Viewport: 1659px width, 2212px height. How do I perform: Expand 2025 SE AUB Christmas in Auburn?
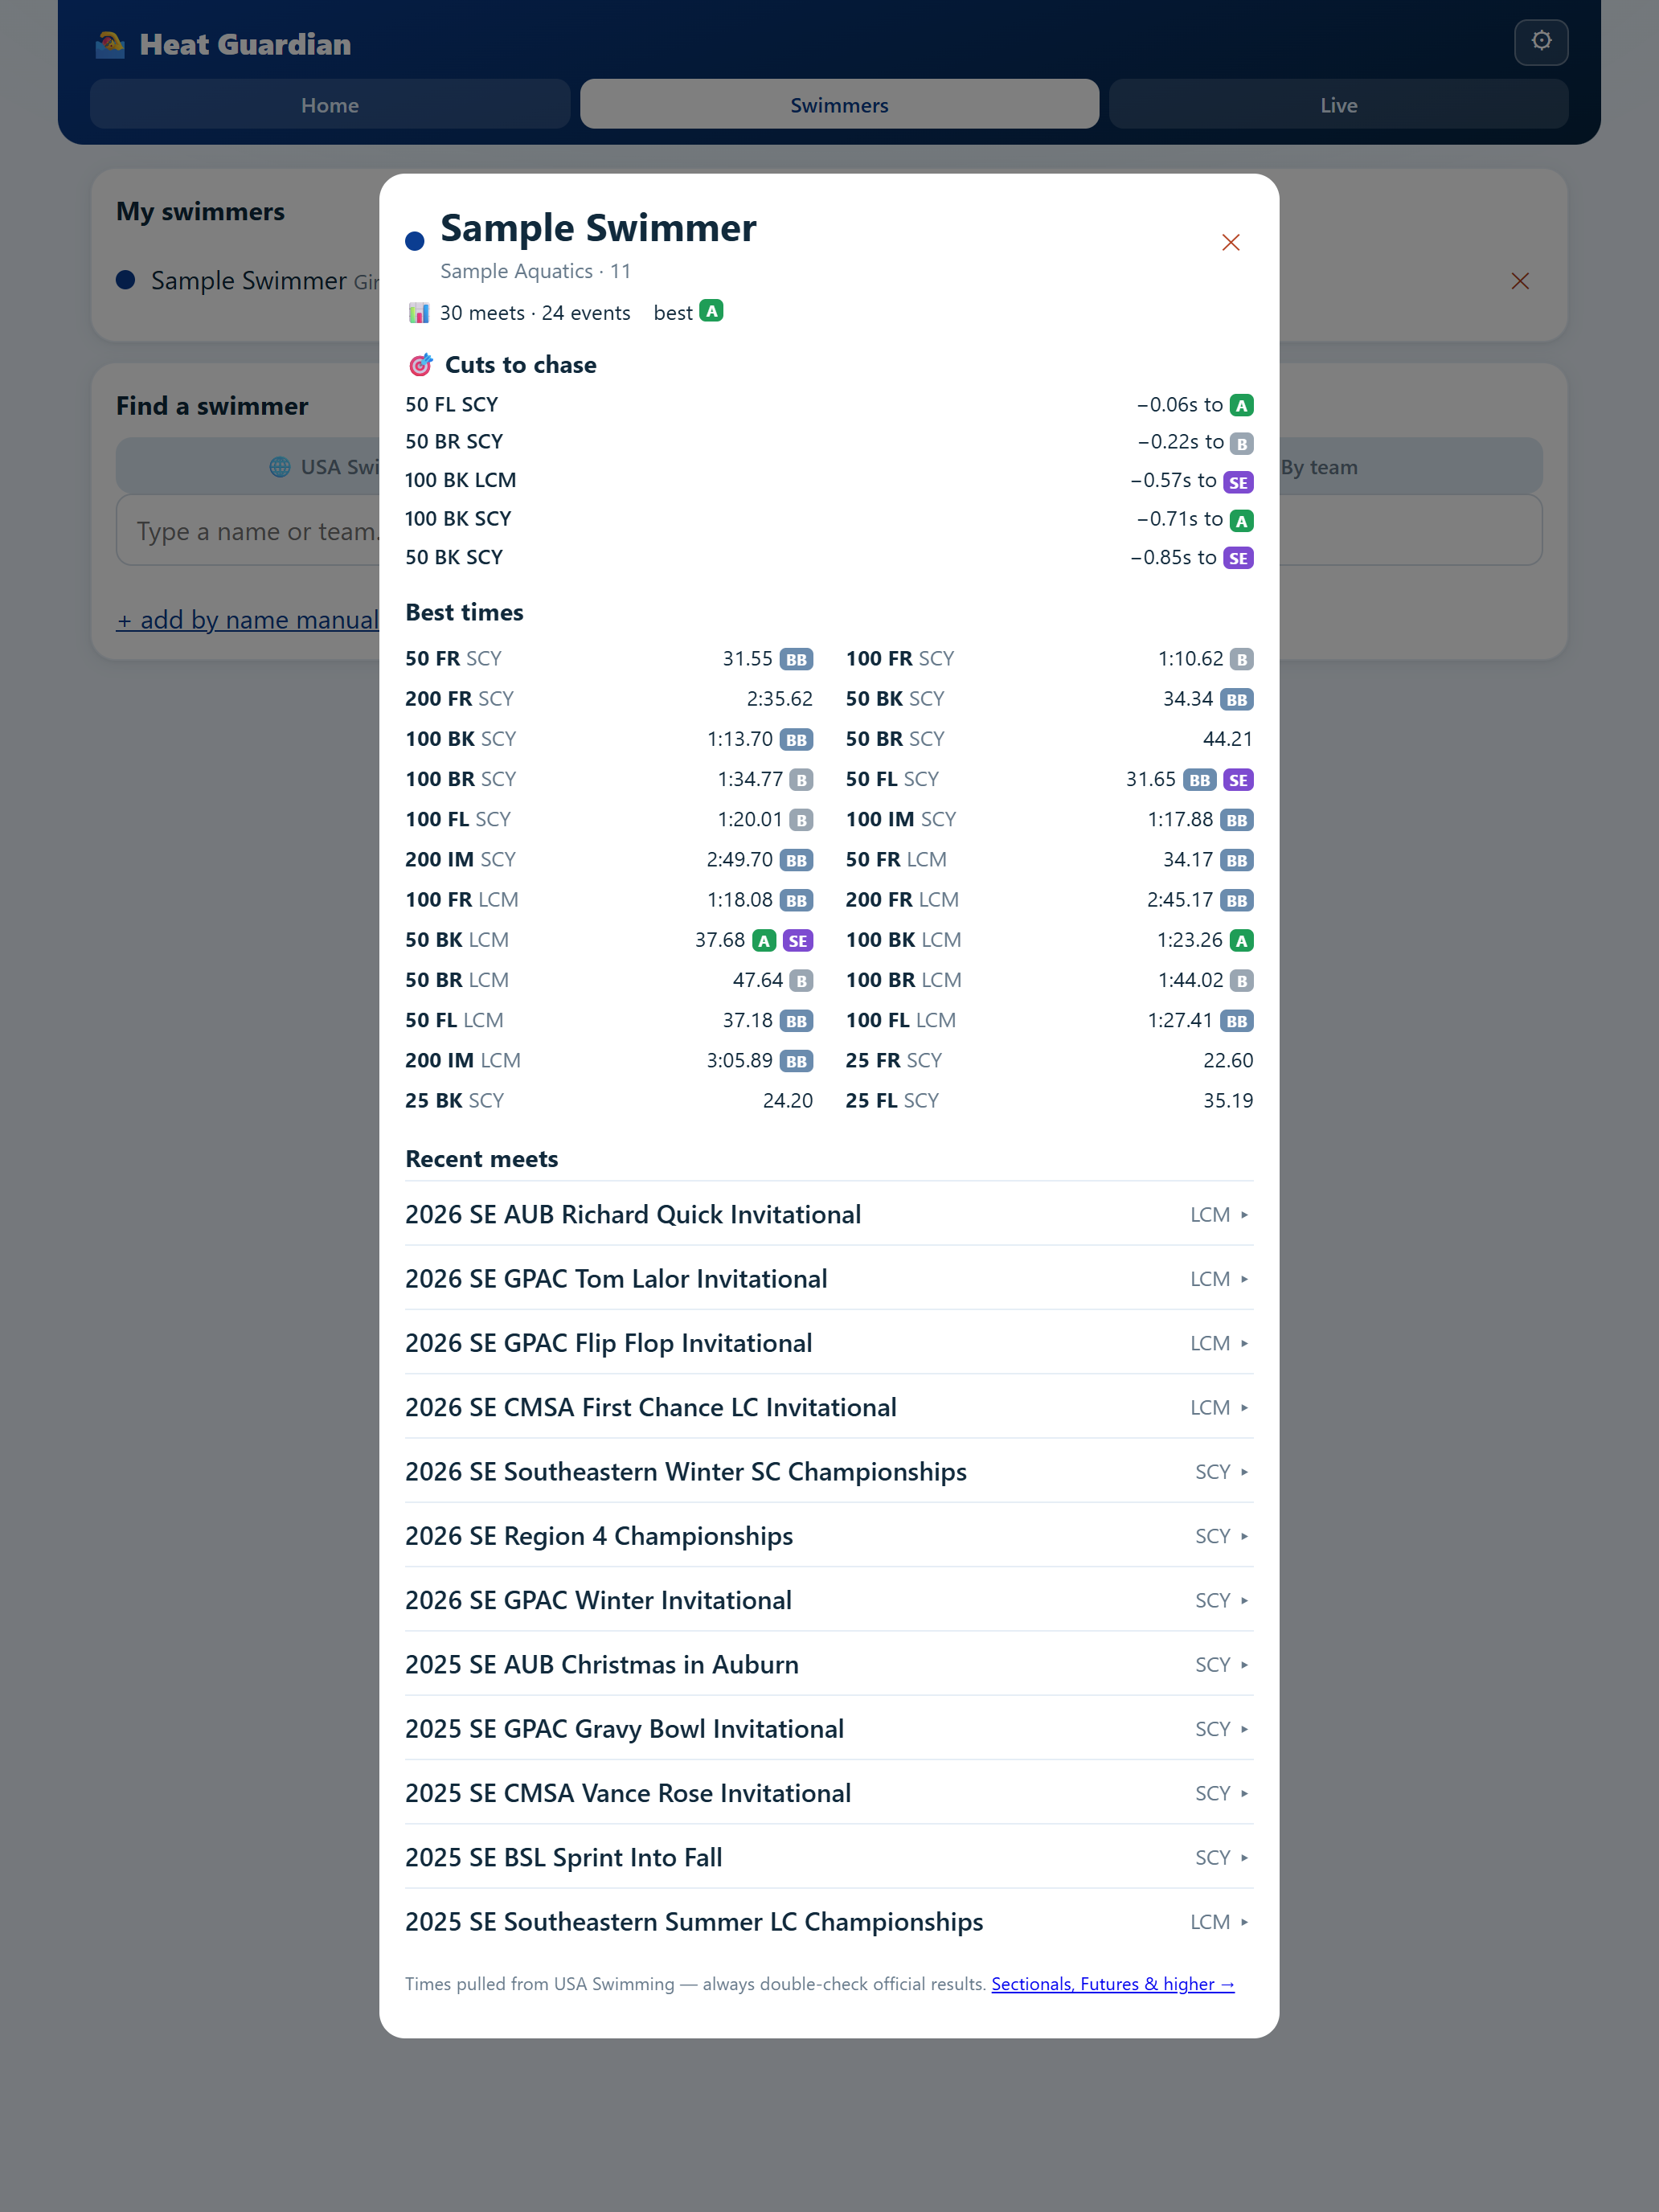click(829, 1664)
